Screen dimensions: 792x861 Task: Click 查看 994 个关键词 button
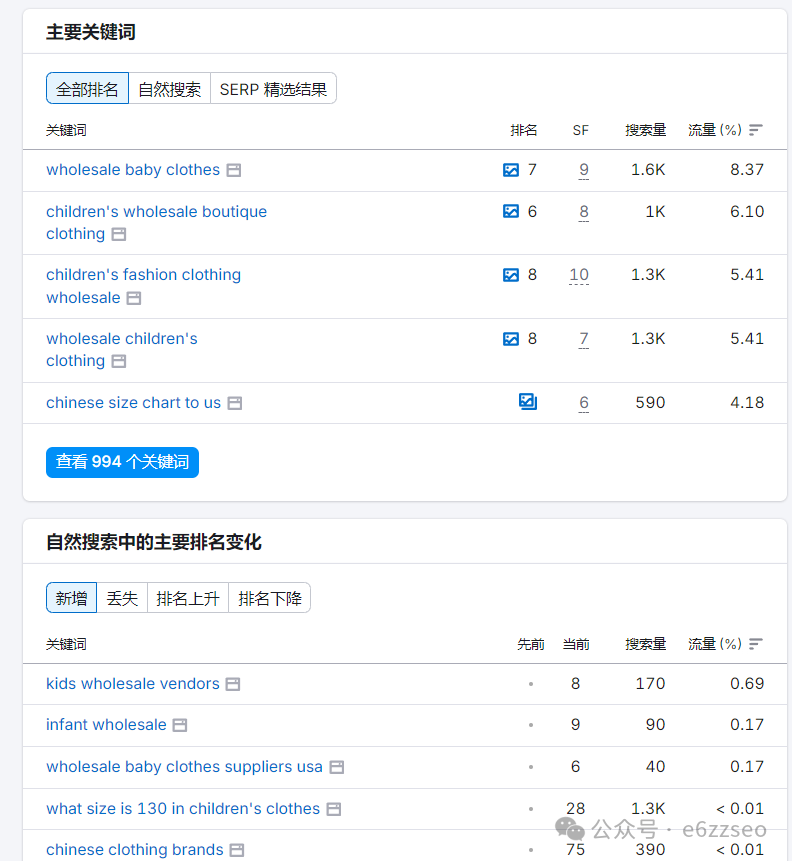coord(122,462)
